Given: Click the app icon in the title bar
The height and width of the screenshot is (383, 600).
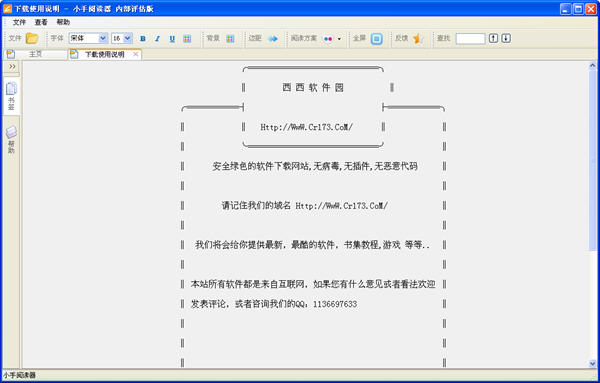Looking at the screenshot, I should [x=7, y=8].
